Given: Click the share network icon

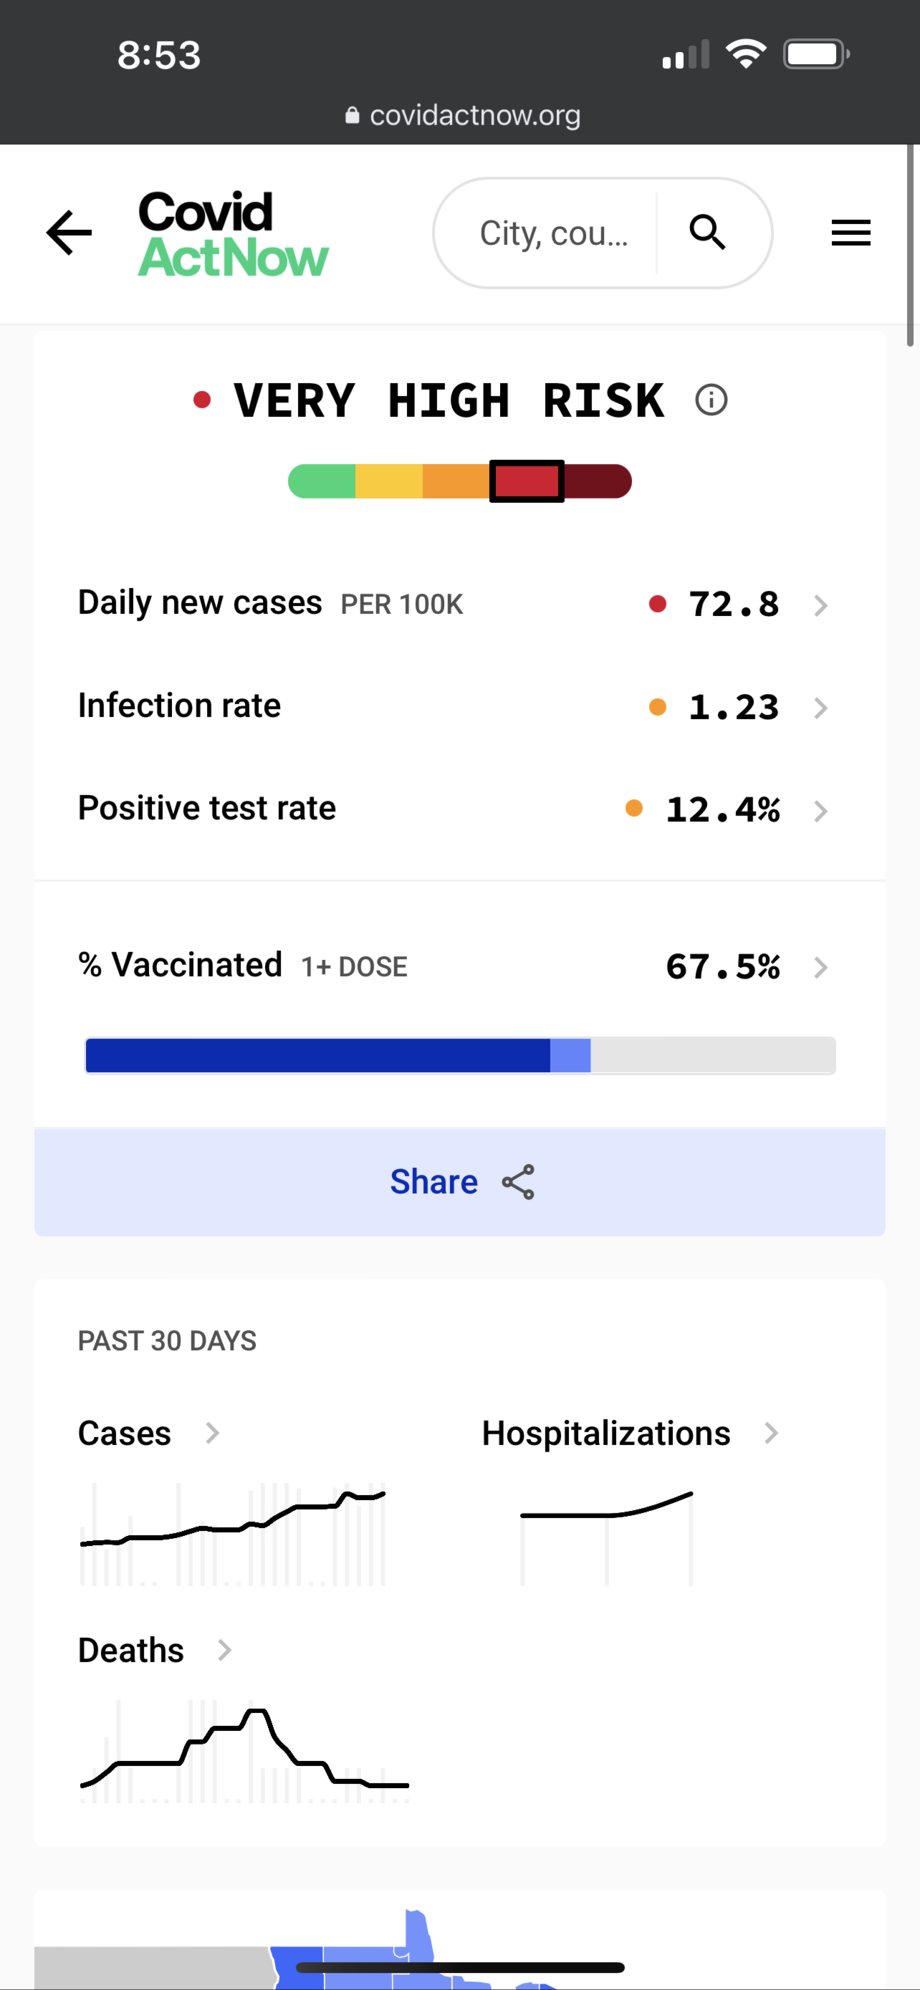Looking at the screenshot, I should click(518, 1182).
